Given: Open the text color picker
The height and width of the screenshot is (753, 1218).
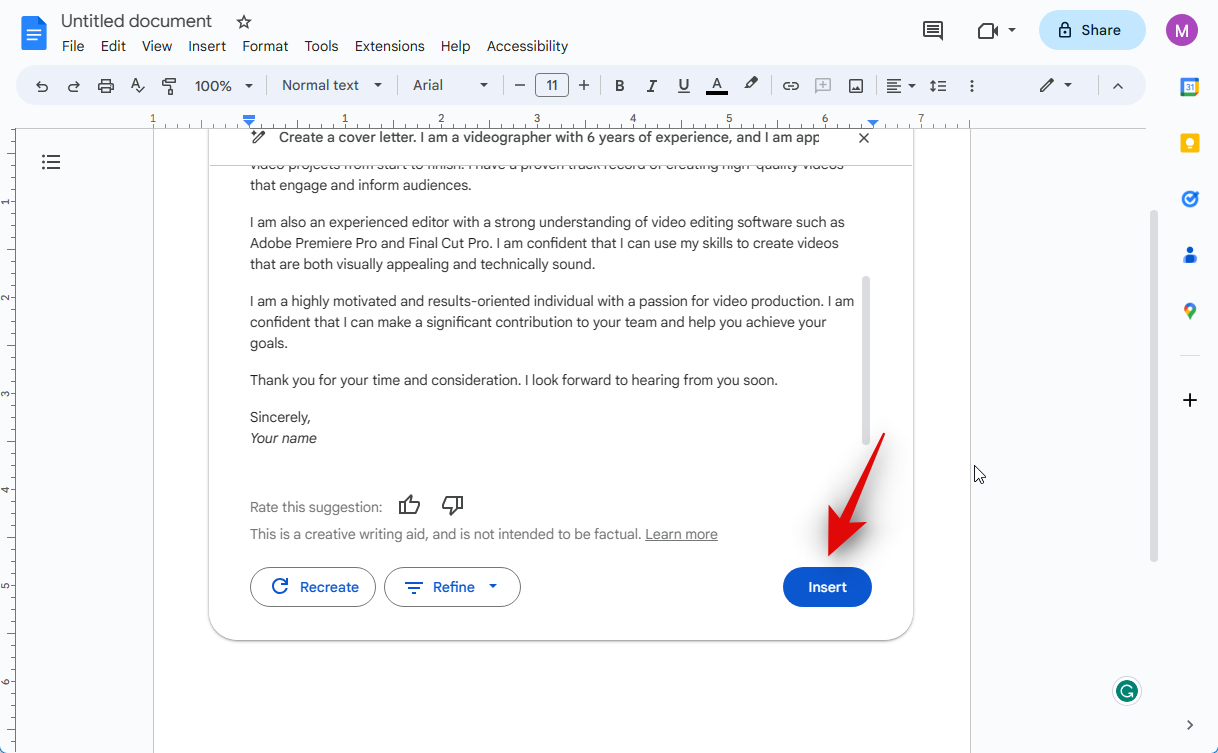Looking at the screenshot, I should click(x=716, y=86).
